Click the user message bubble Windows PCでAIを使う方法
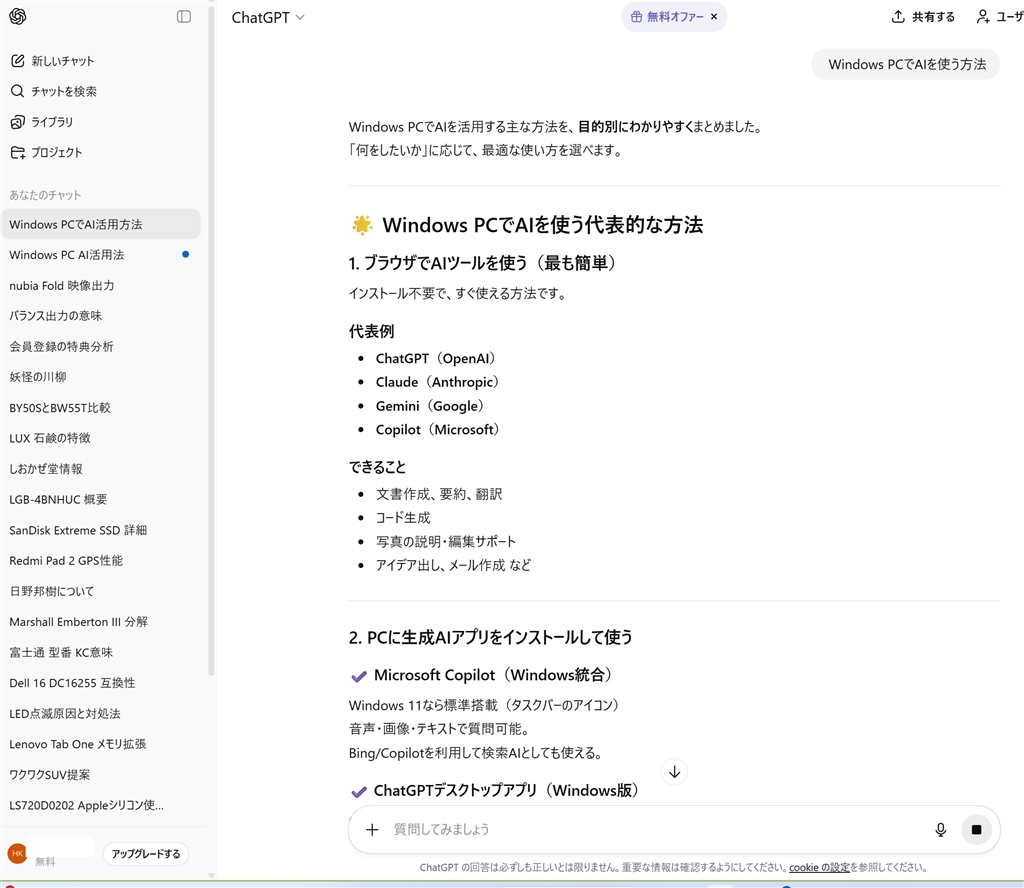This screenshot has width=1024, height=888. tap(906, 65)
